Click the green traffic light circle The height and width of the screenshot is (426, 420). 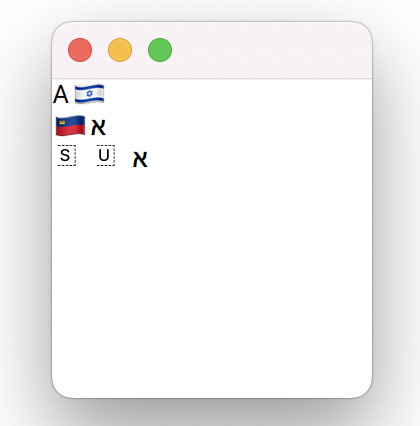coord(160,50)
